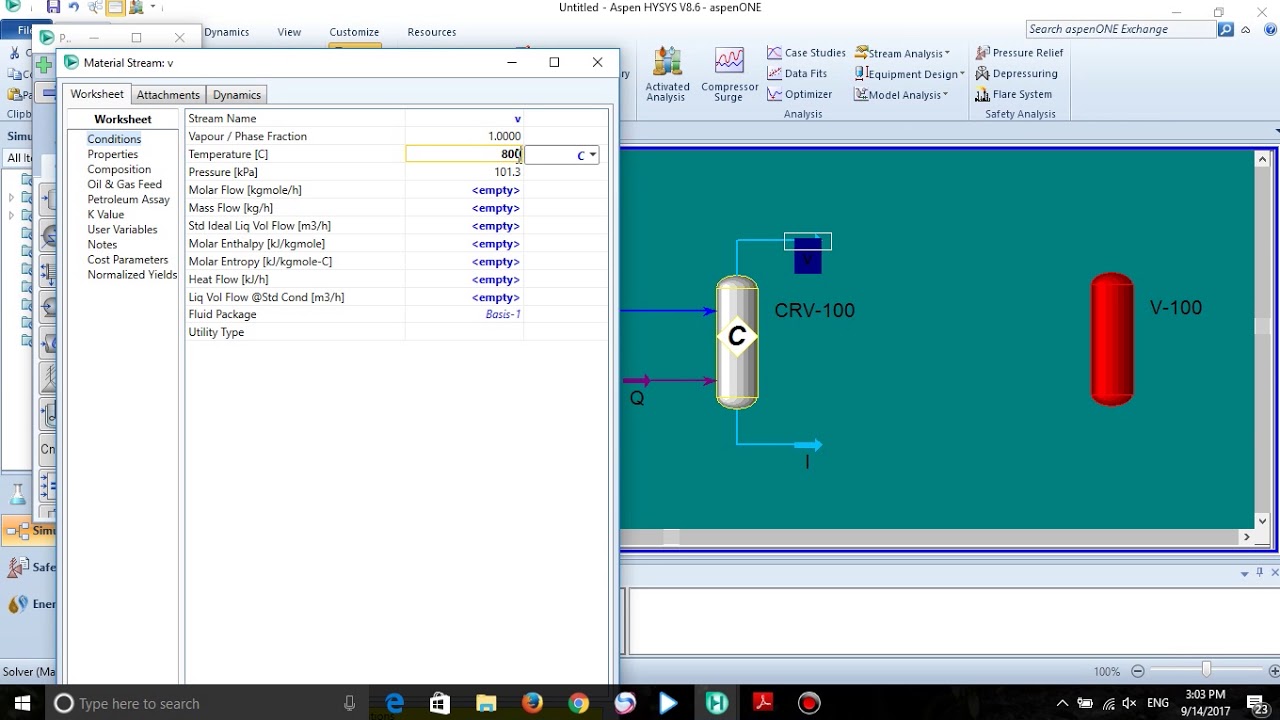Select the CRV-100 reactor on the flowsheet
The height and width of the screenshot is (720, 1280).
click(737, 341)
